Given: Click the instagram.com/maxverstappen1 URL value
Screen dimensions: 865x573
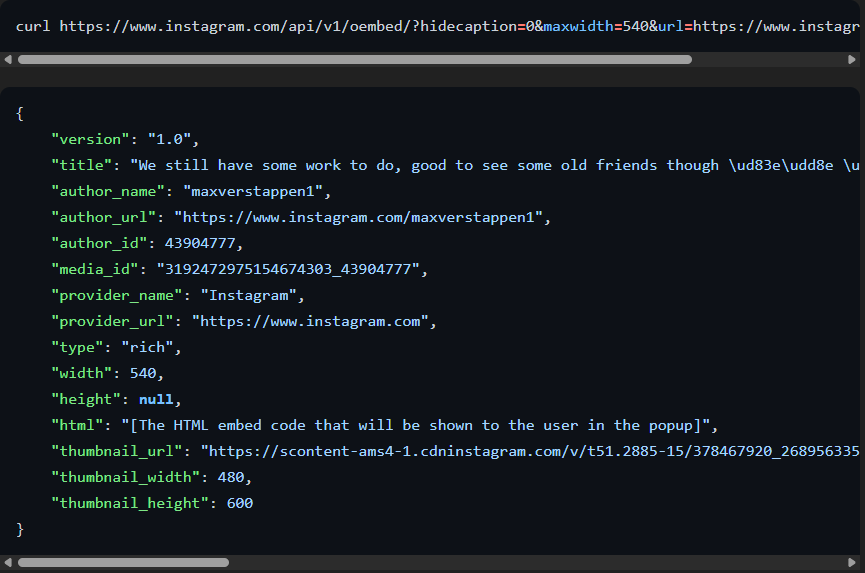Looking at the screenshot, I should tap(359, 217).
